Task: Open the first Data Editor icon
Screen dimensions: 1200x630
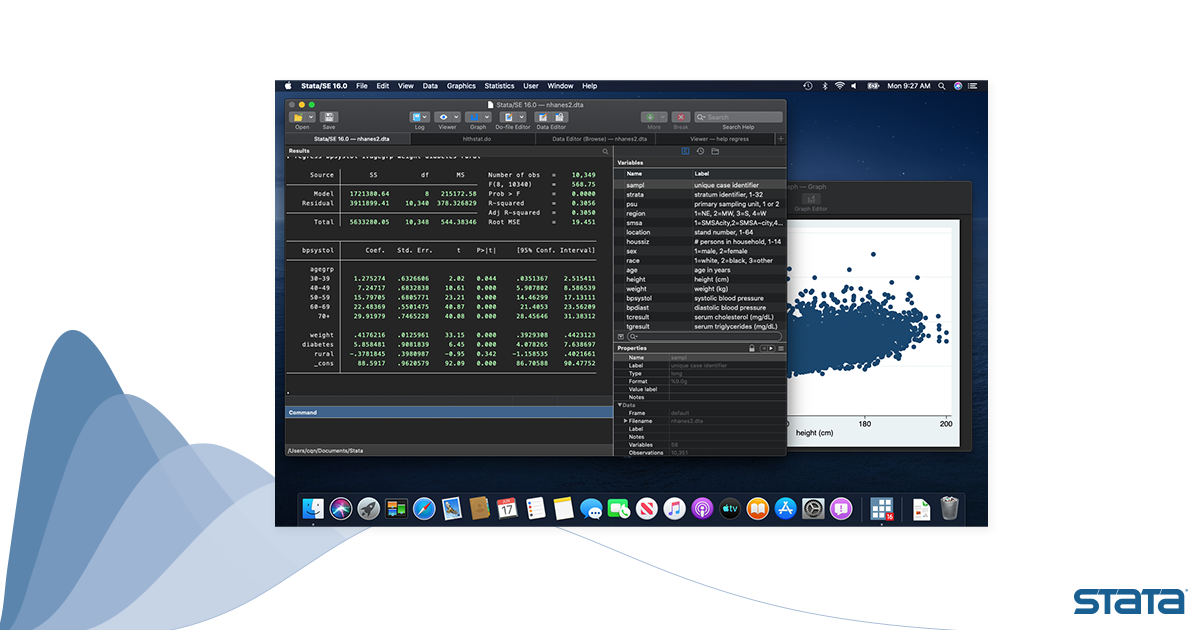Action: 542,117
